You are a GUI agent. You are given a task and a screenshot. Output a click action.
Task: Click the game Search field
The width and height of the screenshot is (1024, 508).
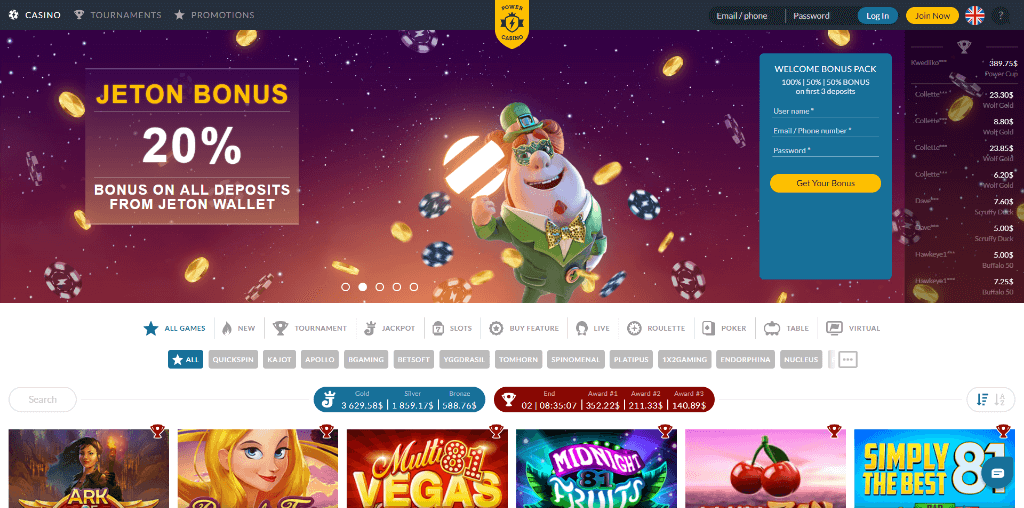(x=42, y=400)
